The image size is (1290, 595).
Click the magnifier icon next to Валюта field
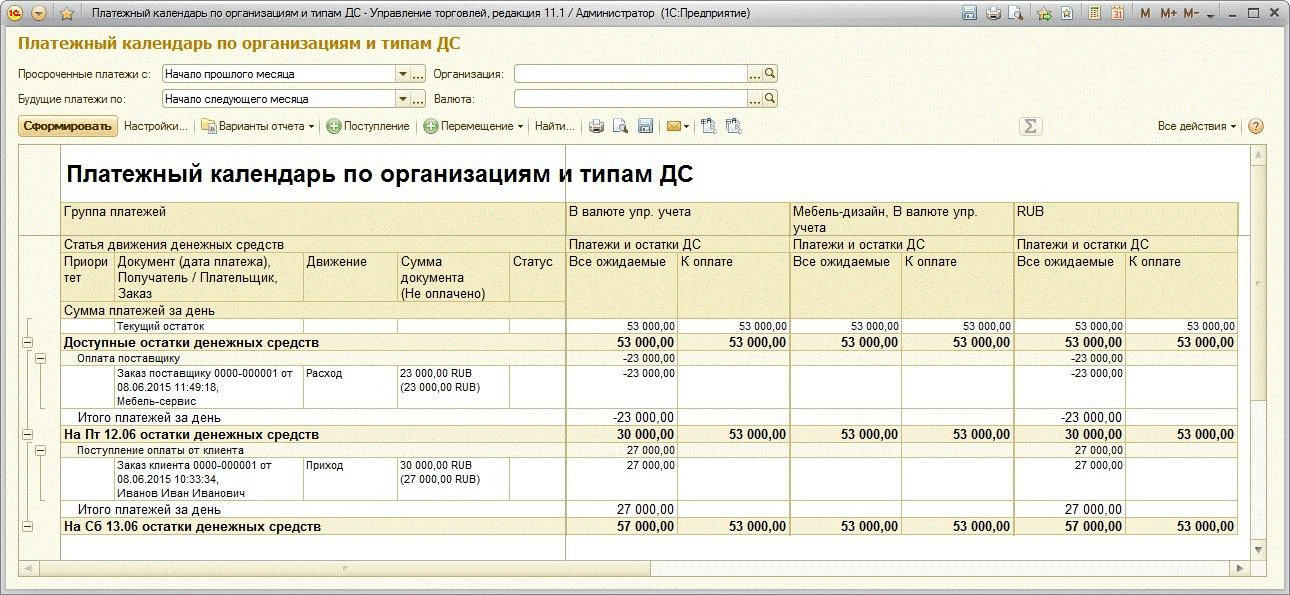coord(770,99)
